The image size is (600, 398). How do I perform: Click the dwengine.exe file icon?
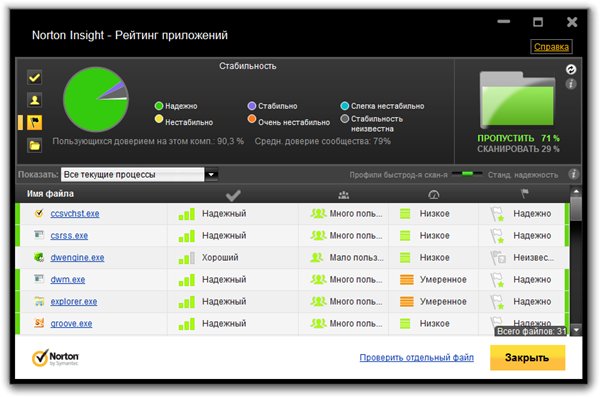[39, 257]
